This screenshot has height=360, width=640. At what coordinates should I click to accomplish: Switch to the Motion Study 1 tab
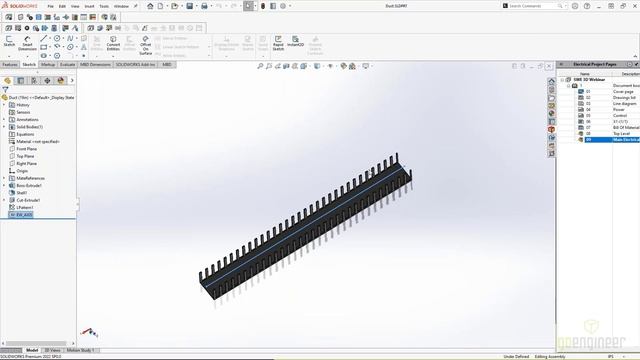[x=80, y=350]
